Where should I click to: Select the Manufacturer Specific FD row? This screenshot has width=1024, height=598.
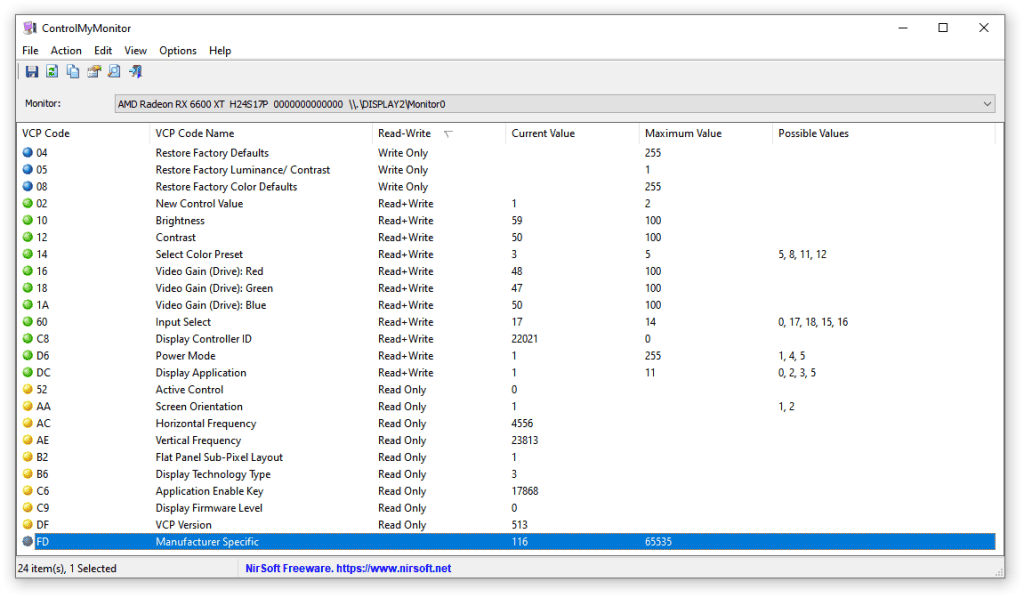207,542
